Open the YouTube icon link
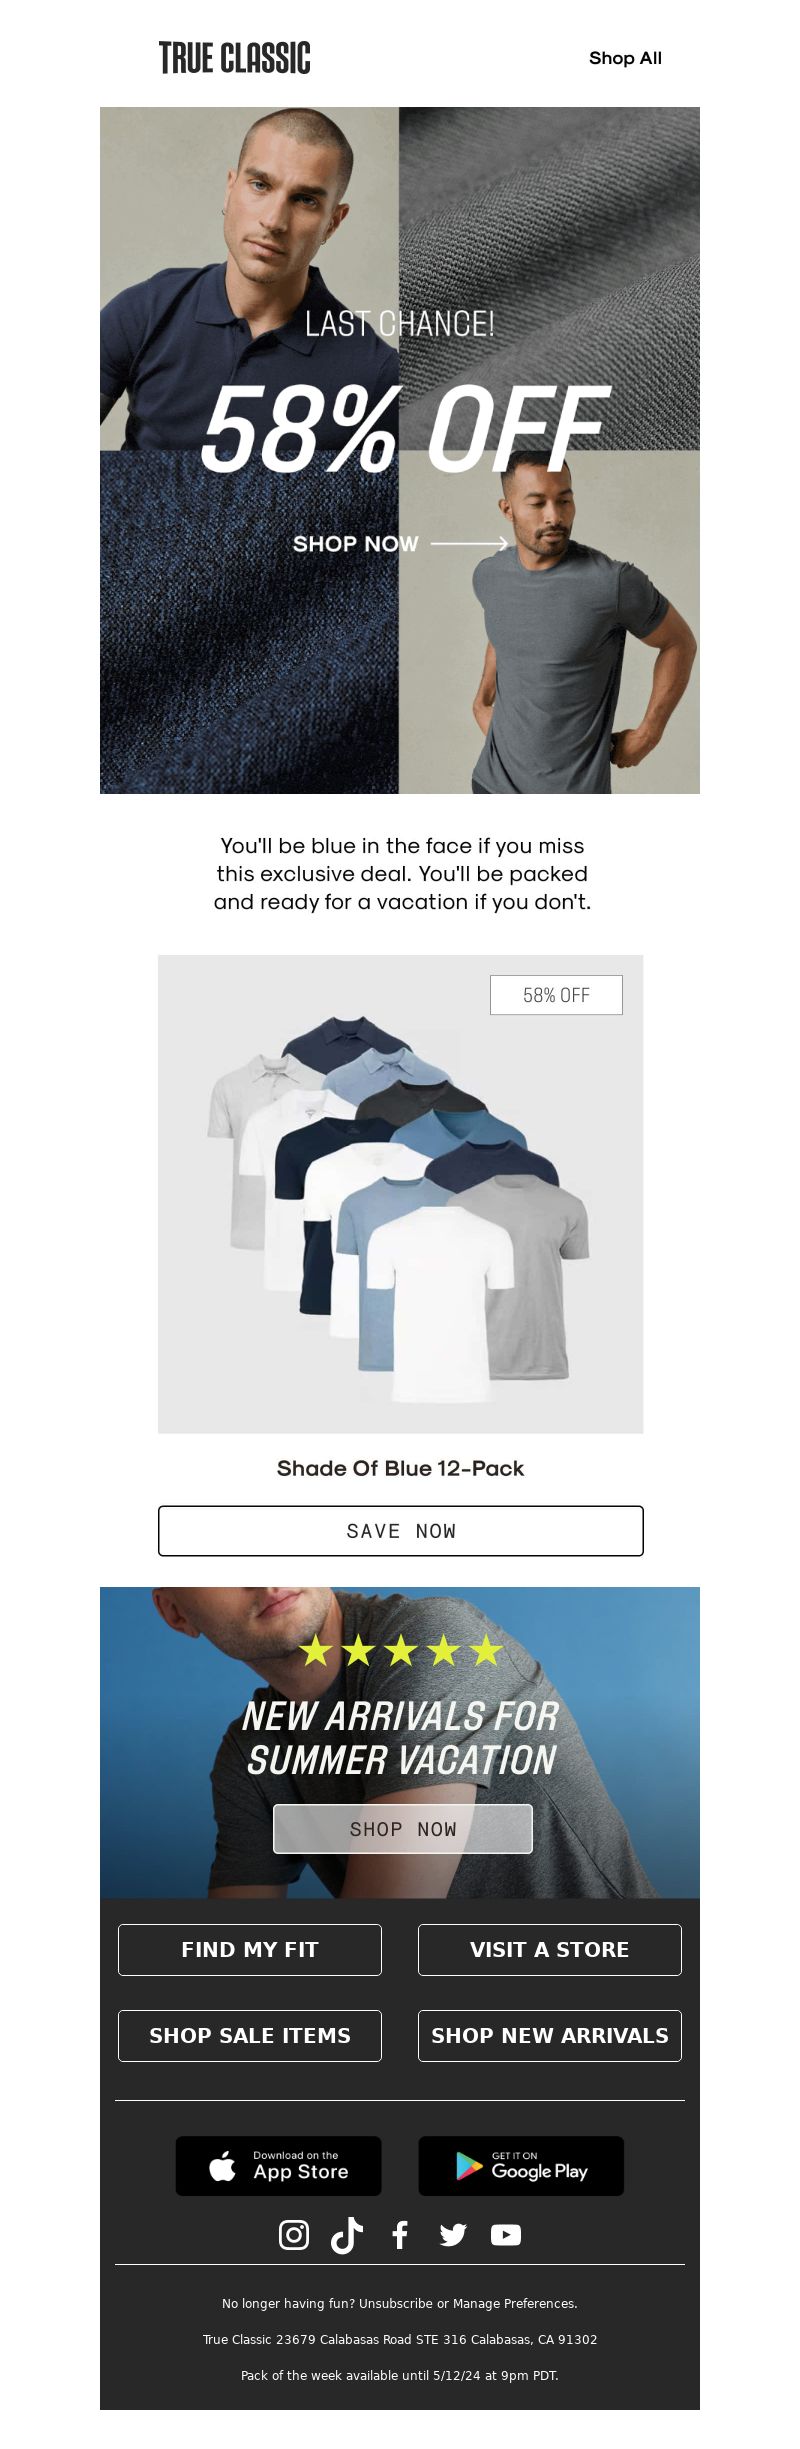 [x=506, y=2234]
